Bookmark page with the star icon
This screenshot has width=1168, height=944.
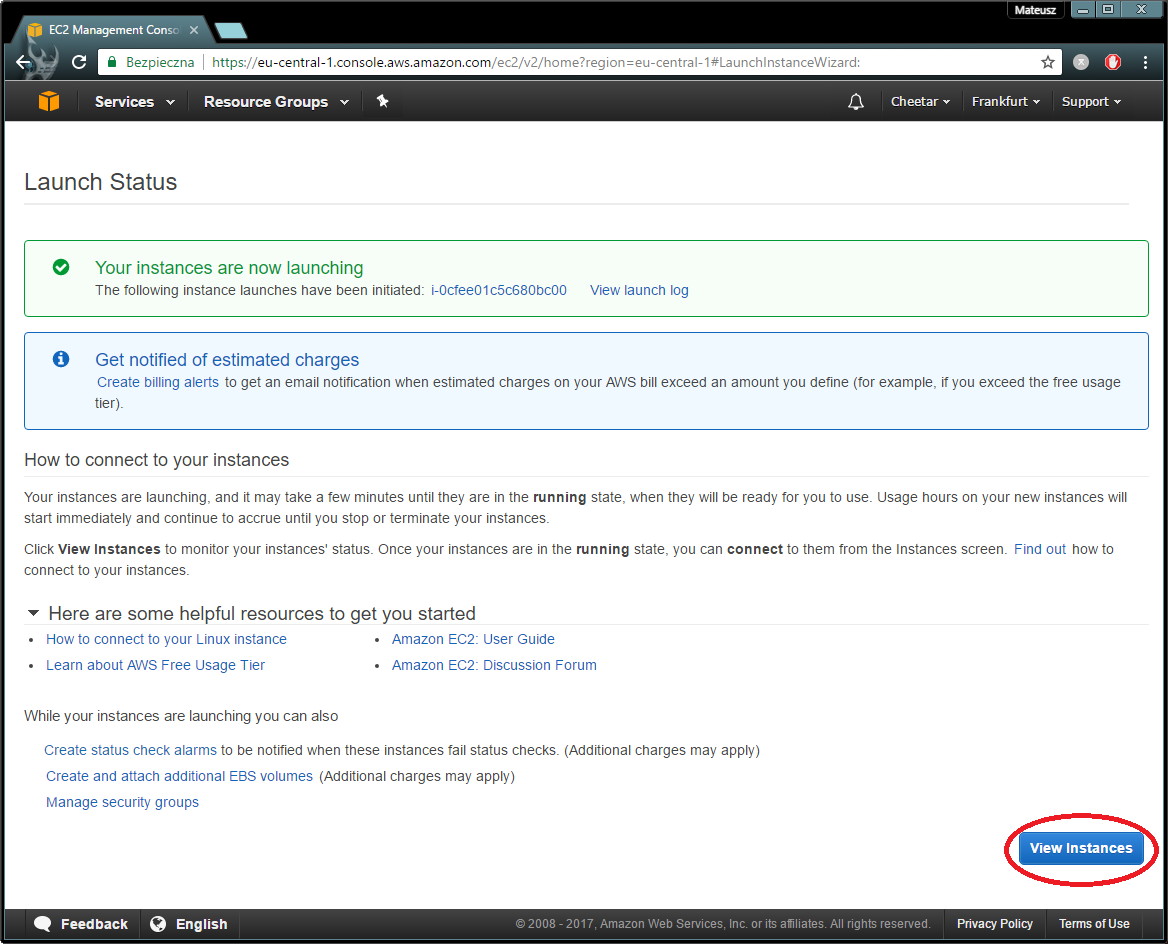[1047, 62]
